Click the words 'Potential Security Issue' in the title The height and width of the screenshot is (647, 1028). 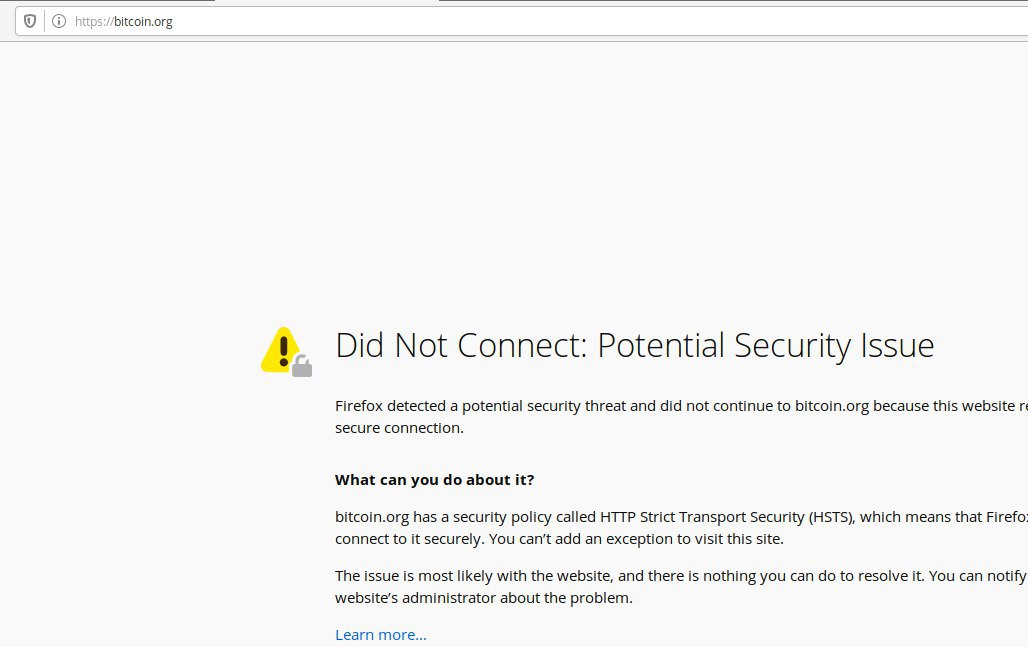pyautogui.click(x=765, y=345)
